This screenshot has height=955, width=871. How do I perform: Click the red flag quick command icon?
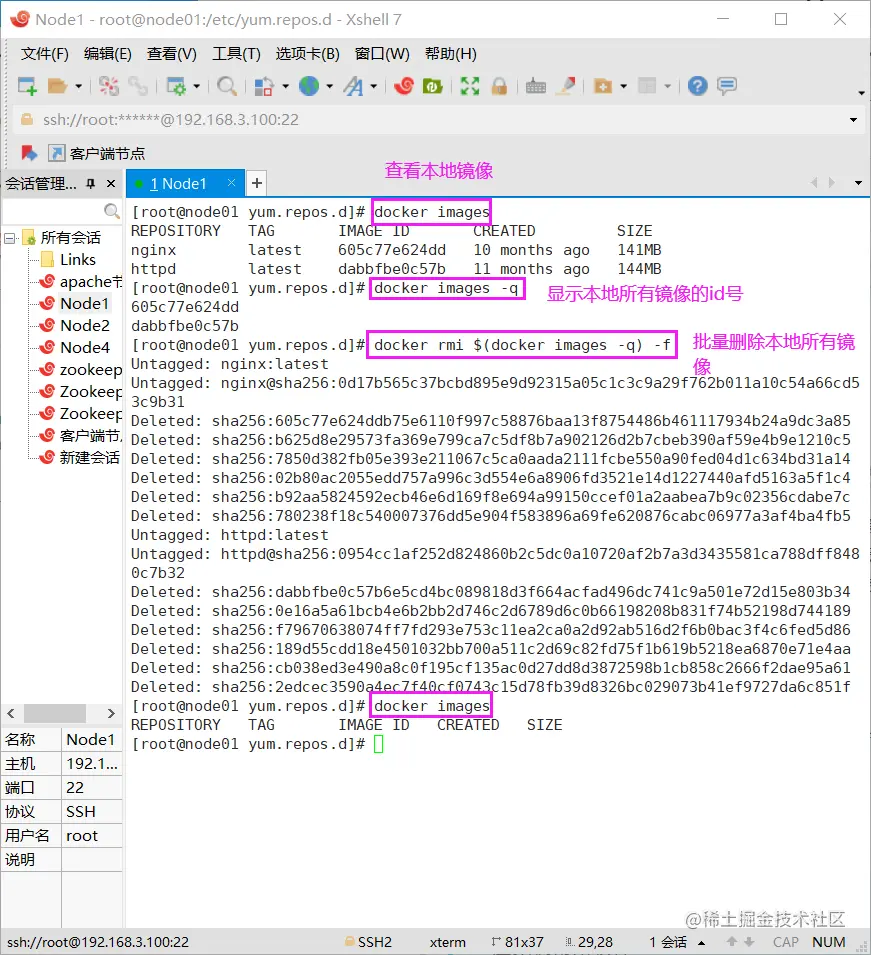pyautogui.click(x=29, y=153)
